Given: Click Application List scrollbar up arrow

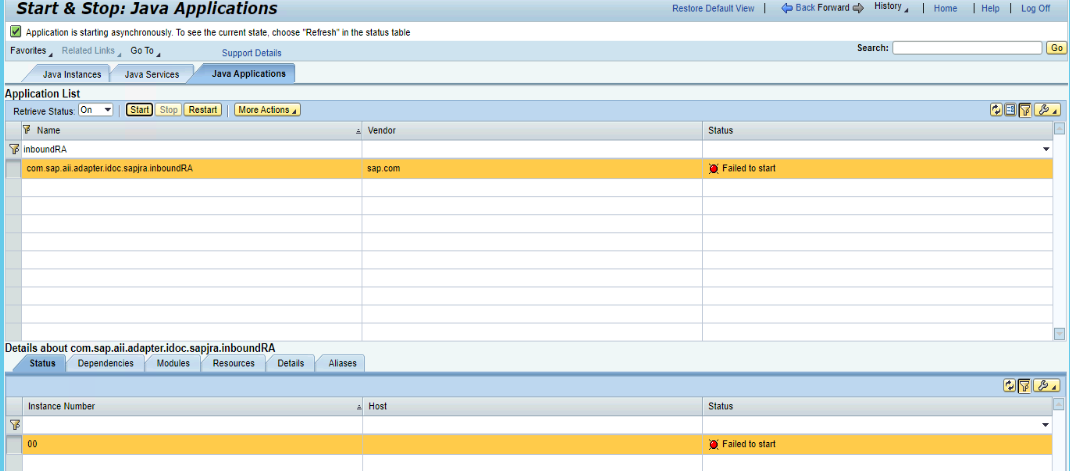Looking at the screenshot, I should click(x=1059, y=128).
